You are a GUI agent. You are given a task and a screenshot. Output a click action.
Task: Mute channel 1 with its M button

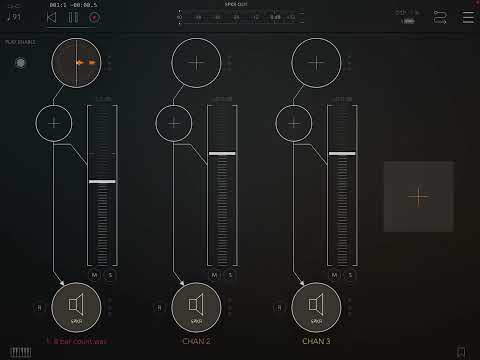(94, 275)
